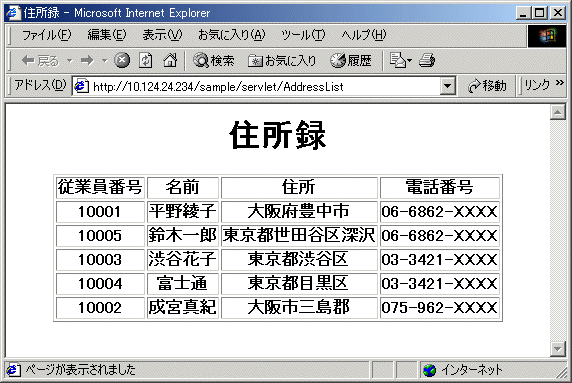Select employee number 10002 cell
Viewport: 572px width, 383px height.
[x=100, y=307]
